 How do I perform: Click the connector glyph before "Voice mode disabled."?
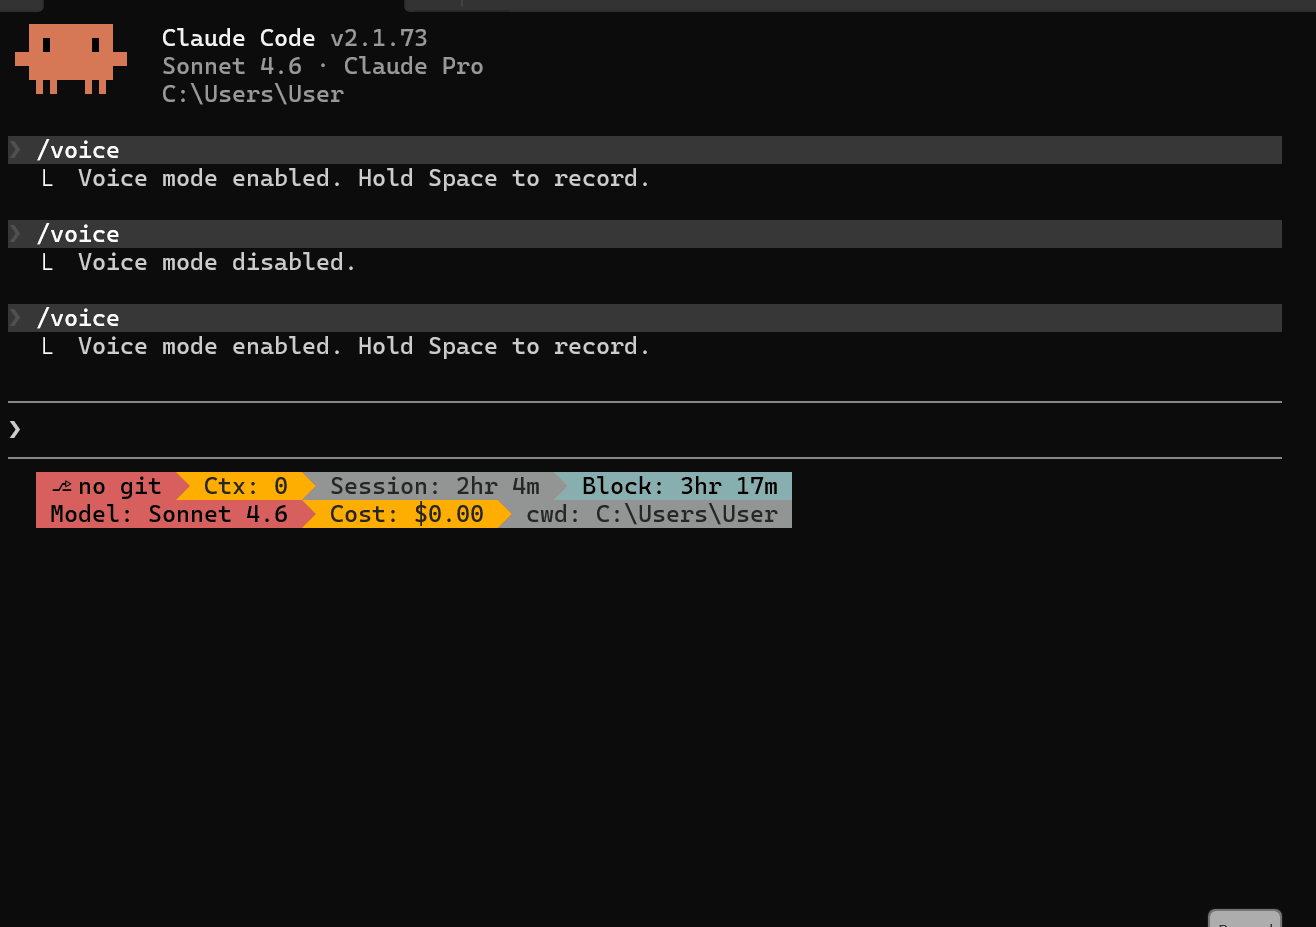tap(47, 263)
